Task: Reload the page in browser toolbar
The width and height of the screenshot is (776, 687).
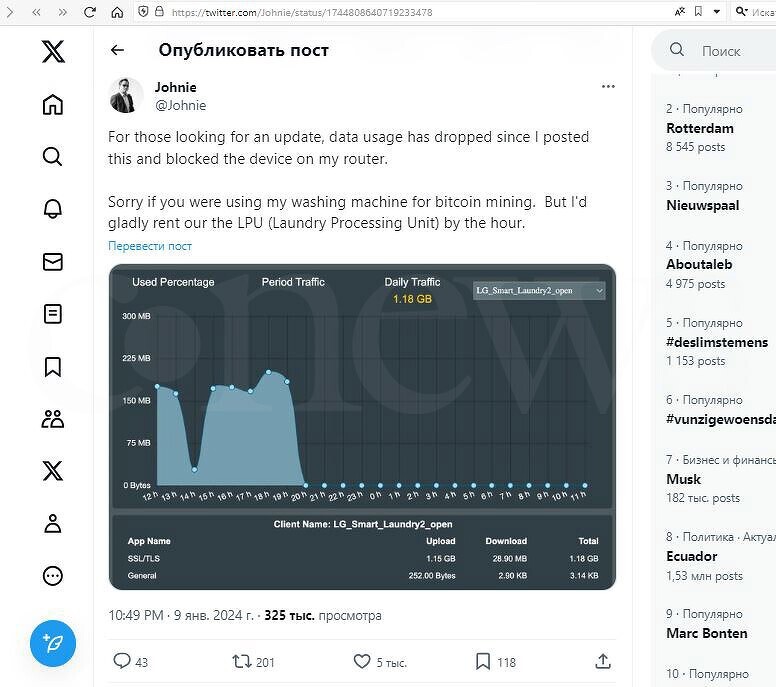Action: click(90, 12)
